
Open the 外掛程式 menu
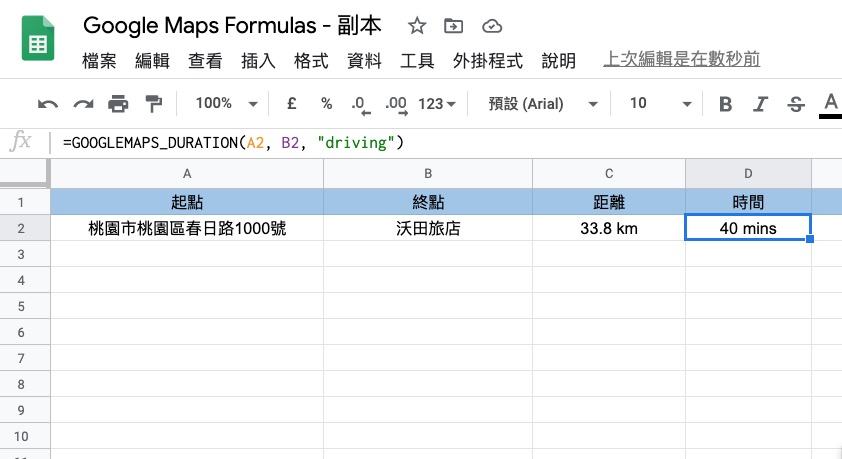(488, 61)
